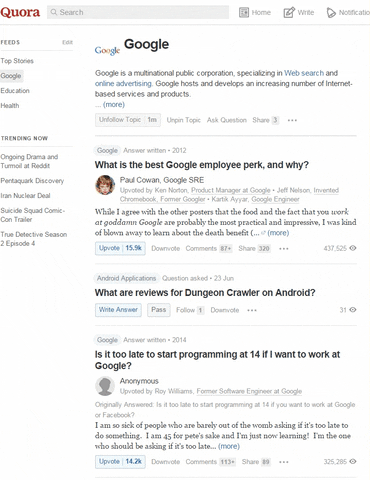
Task: Upvote the 15.9k employee perk answer
Action: pyautogui.click(x=120, y=248)
